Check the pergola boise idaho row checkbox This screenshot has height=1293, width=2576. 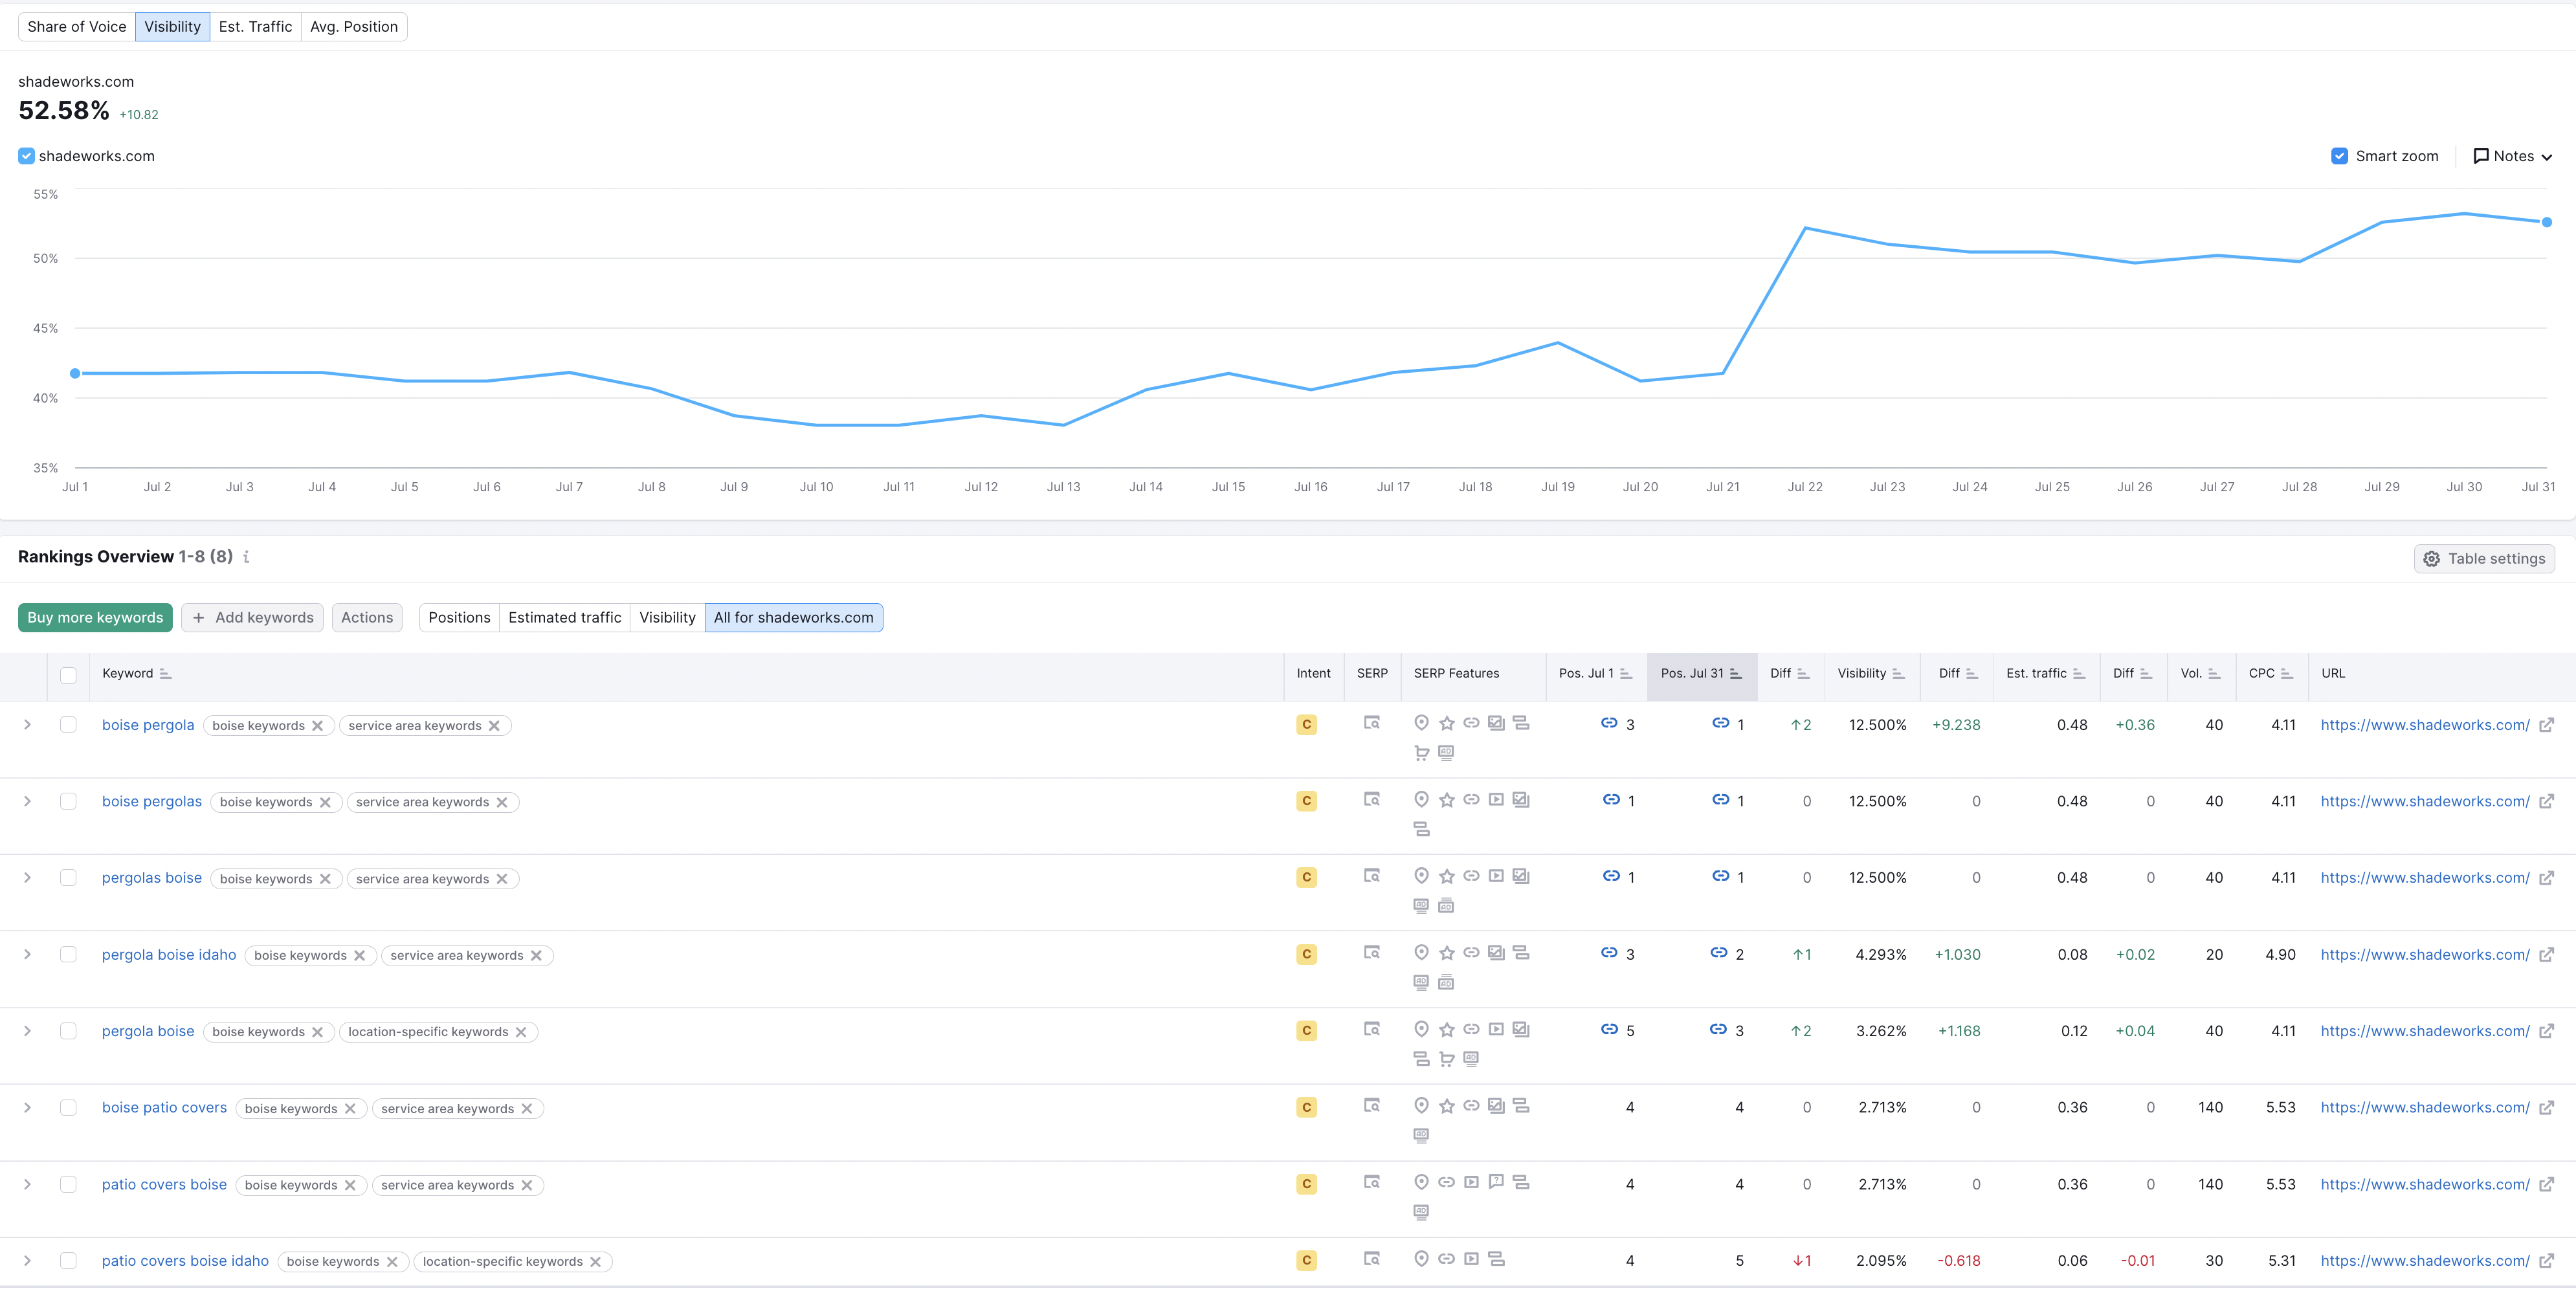point(68,955)
